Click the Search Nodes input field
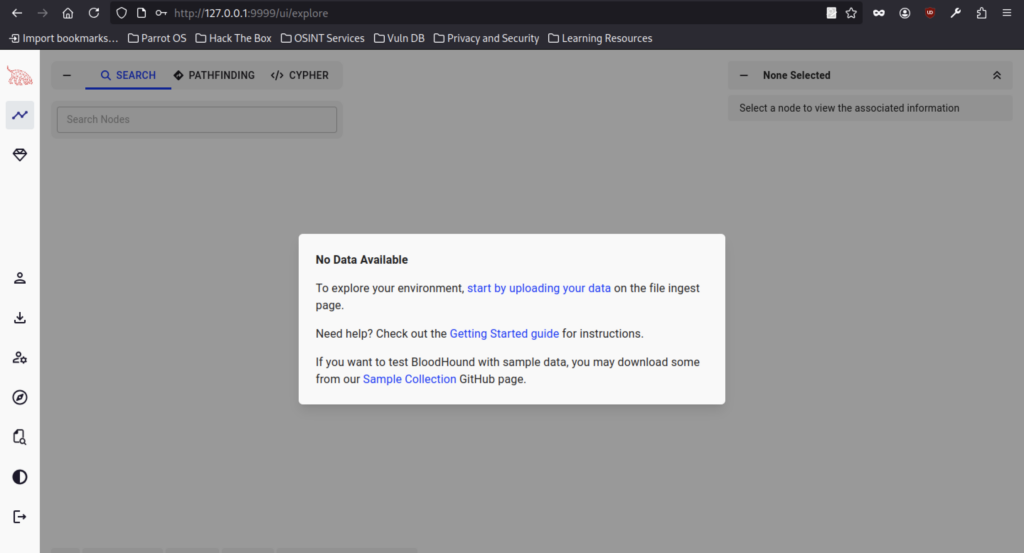Screen dimensions: 1024x553 pos(197,119)
